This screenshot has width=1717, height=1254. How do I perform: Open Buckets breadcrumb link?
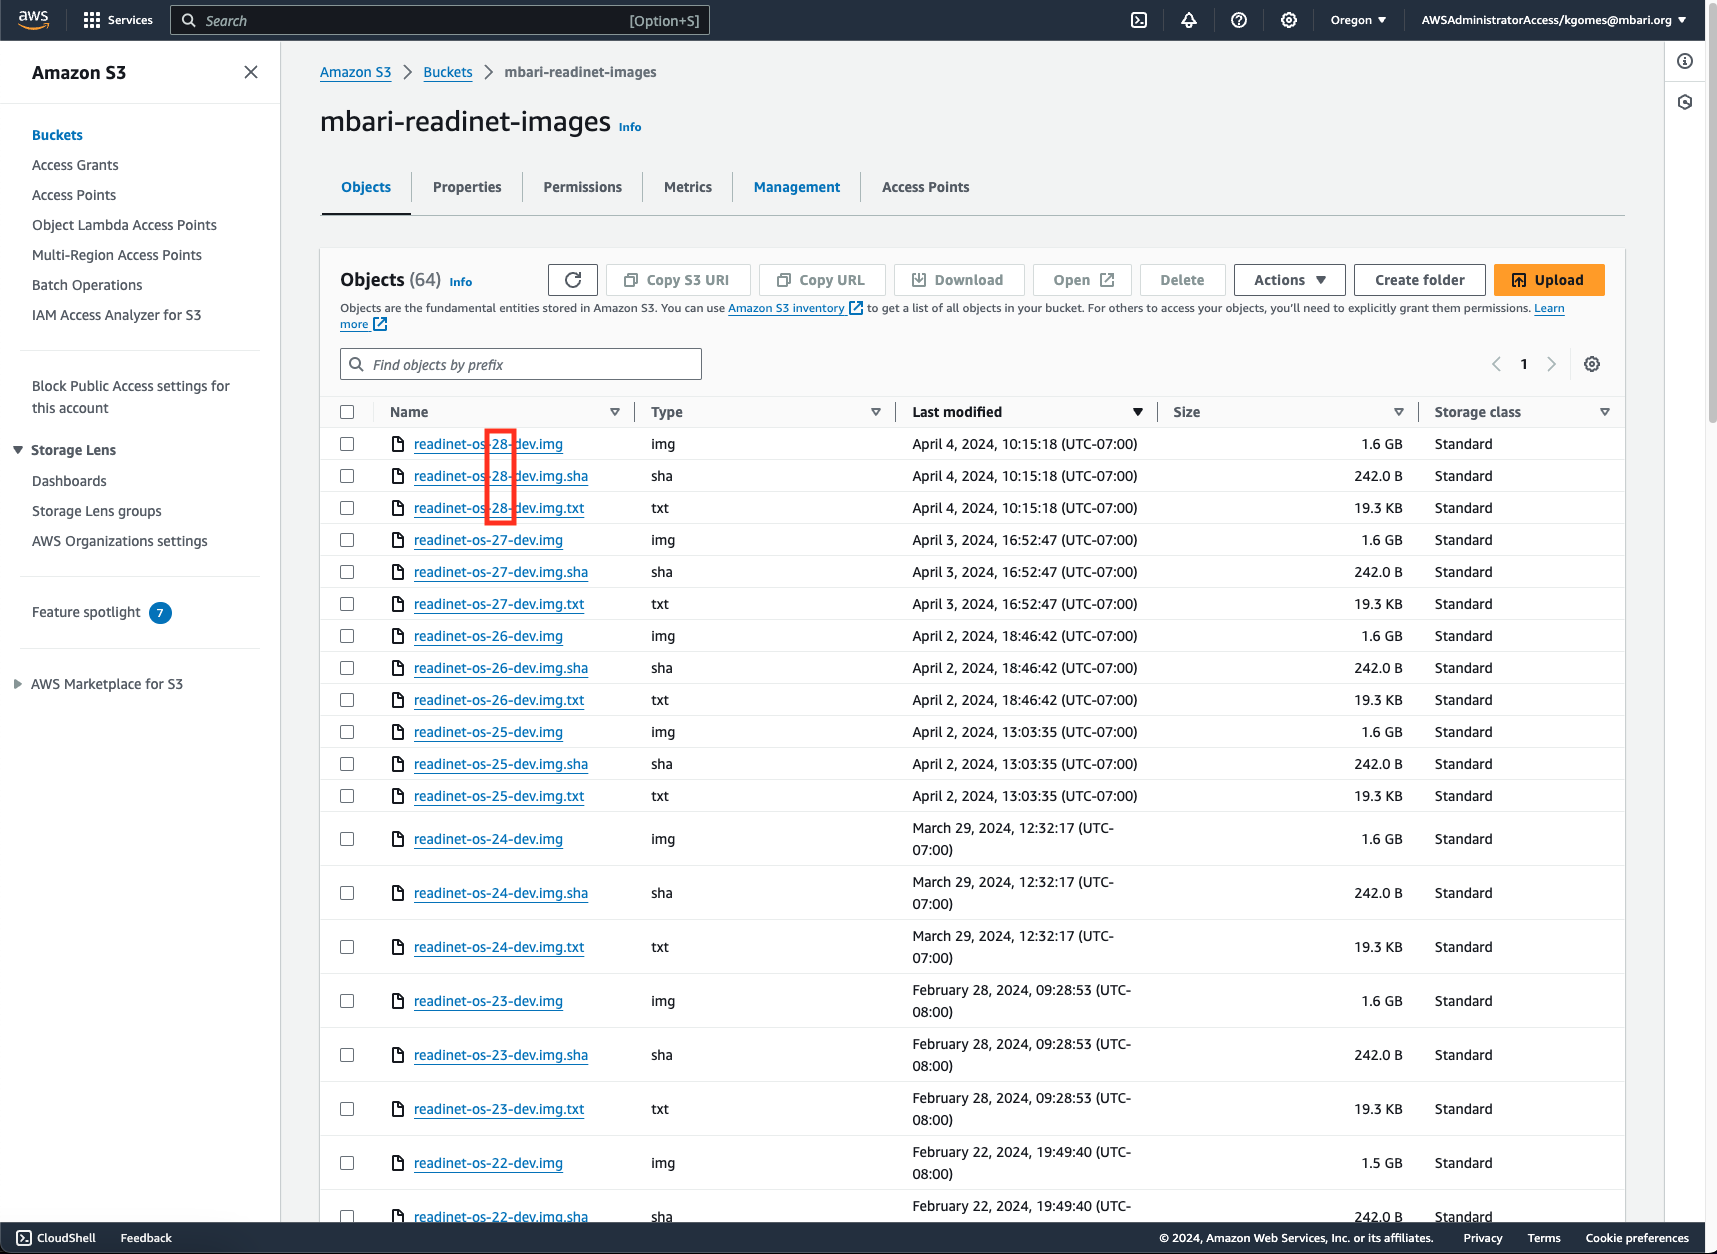tap(448, 72)
